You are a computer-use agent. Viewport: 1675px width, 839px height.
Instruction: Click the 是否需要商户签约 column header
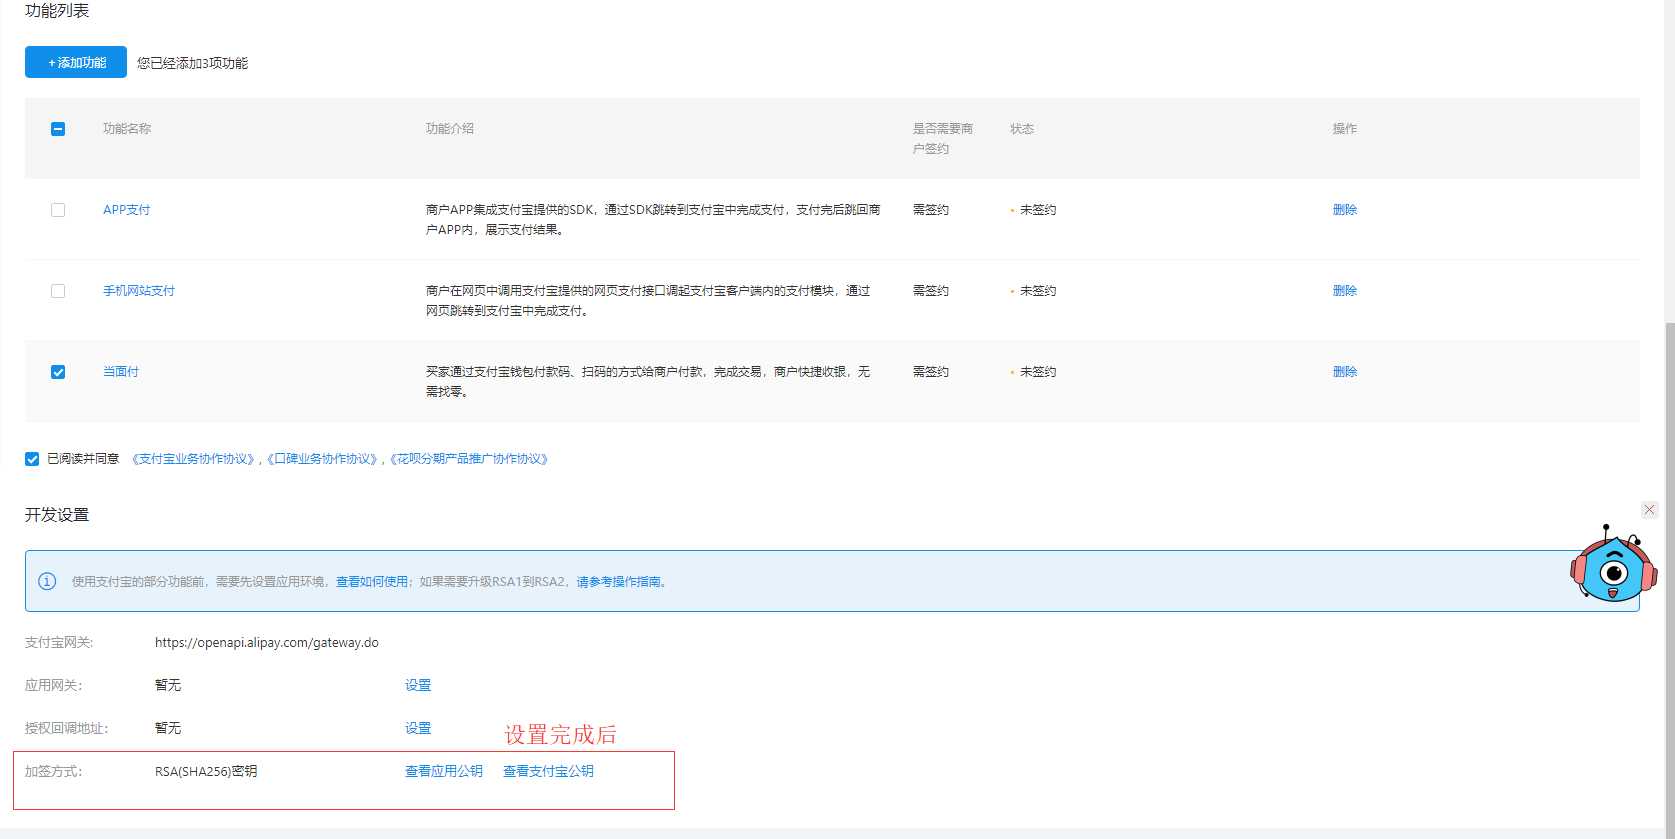pos(943,139)
